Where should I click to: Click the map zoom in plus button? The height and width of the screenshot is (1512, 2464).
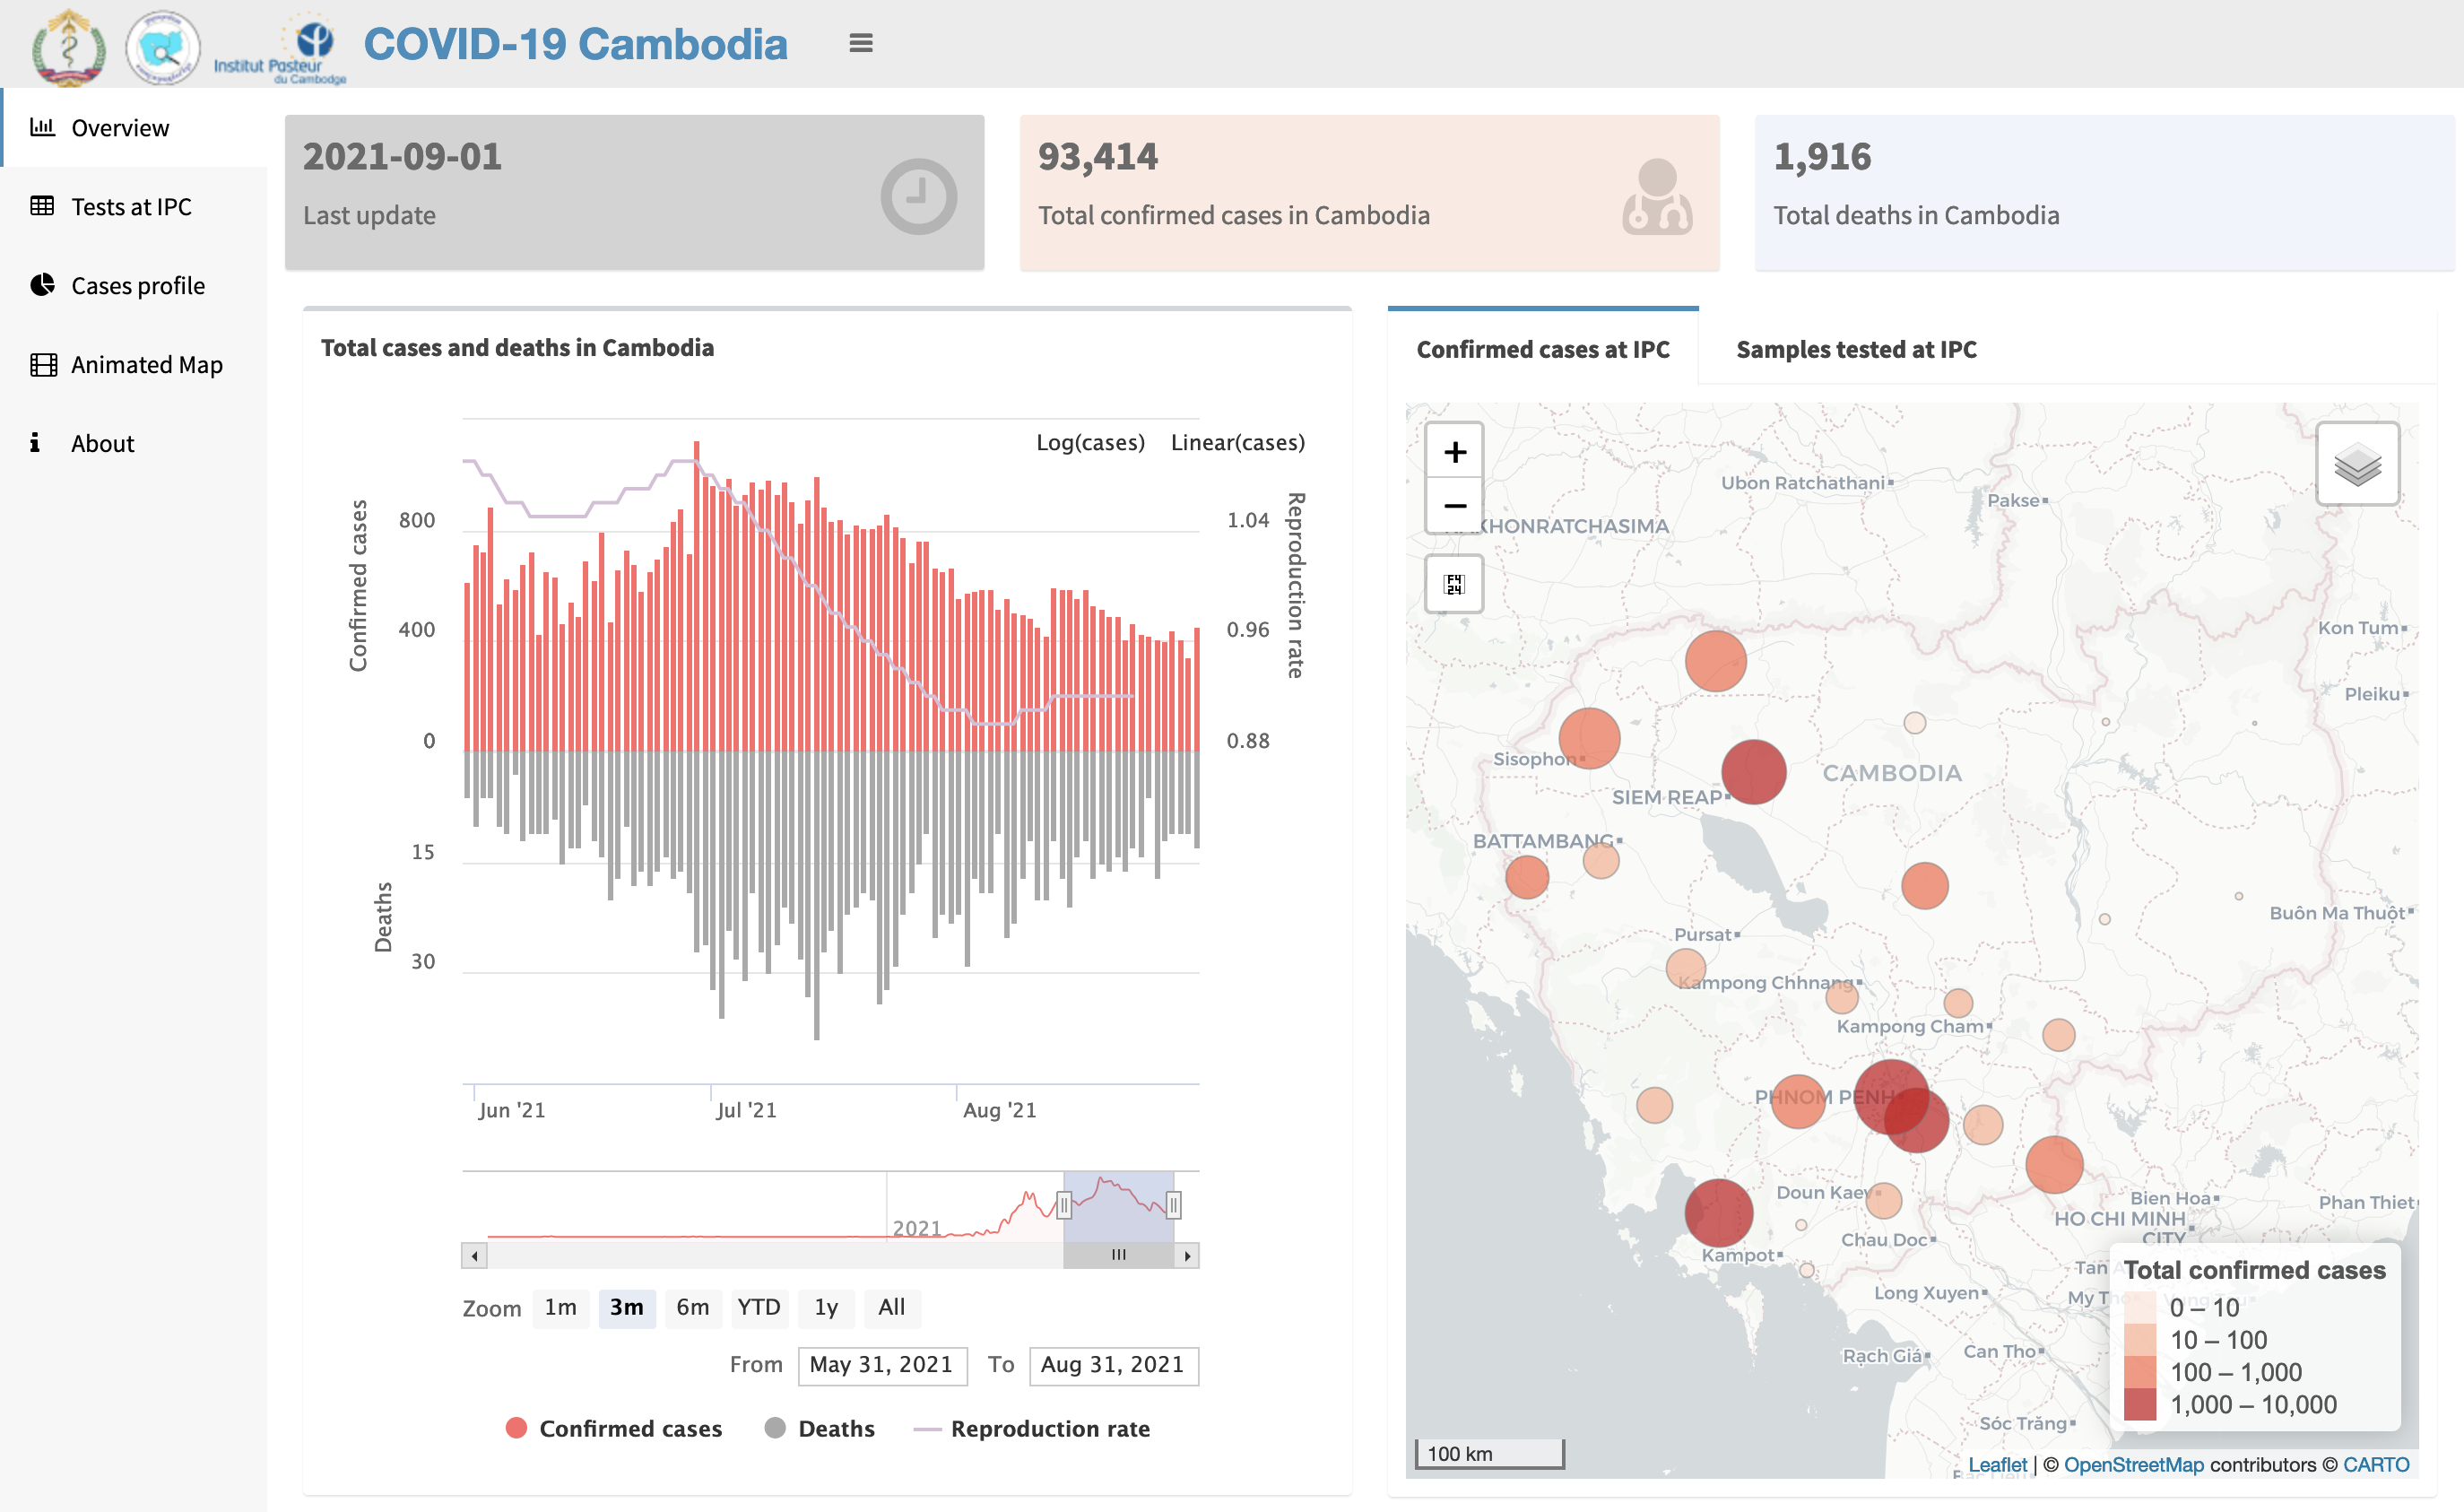1454,452
